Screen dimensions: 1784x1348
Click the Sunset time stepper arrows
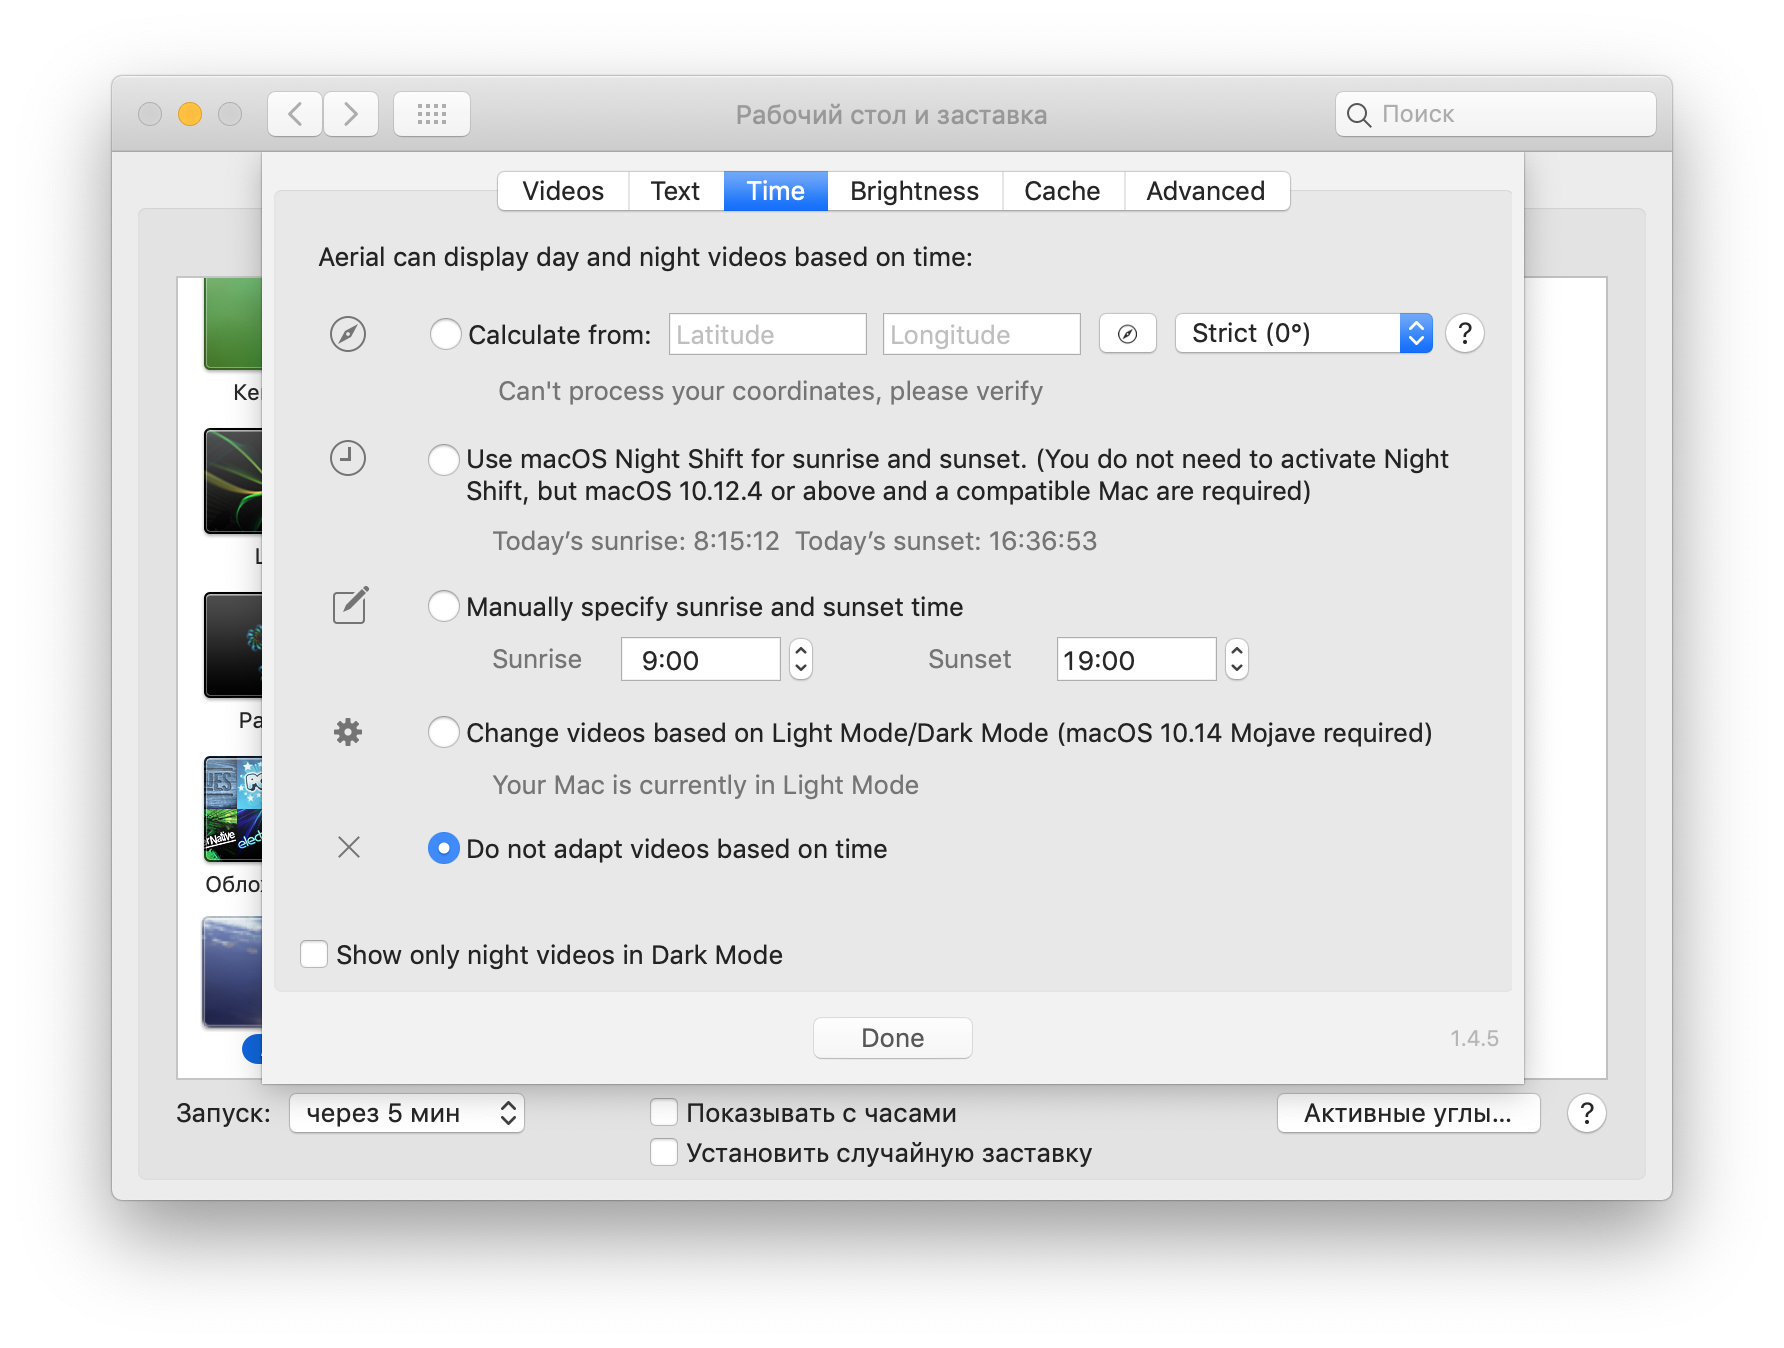[1237, 660]
